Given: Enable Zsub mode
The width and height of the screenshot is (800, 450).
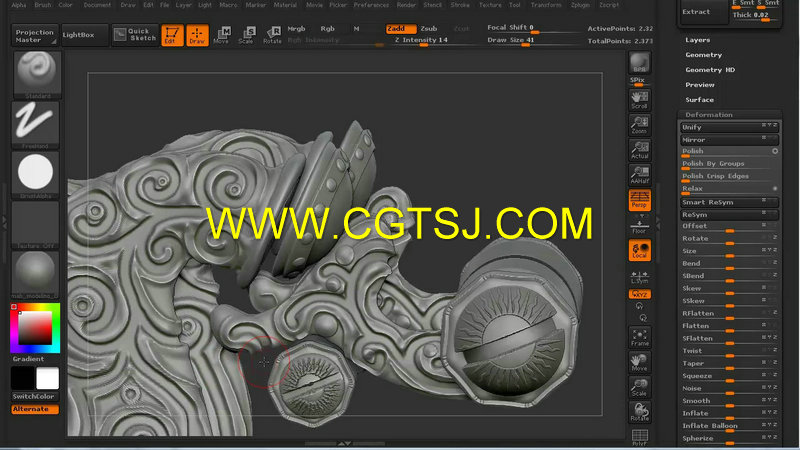Looking at the screenshot, I should [x=429, y=29].
